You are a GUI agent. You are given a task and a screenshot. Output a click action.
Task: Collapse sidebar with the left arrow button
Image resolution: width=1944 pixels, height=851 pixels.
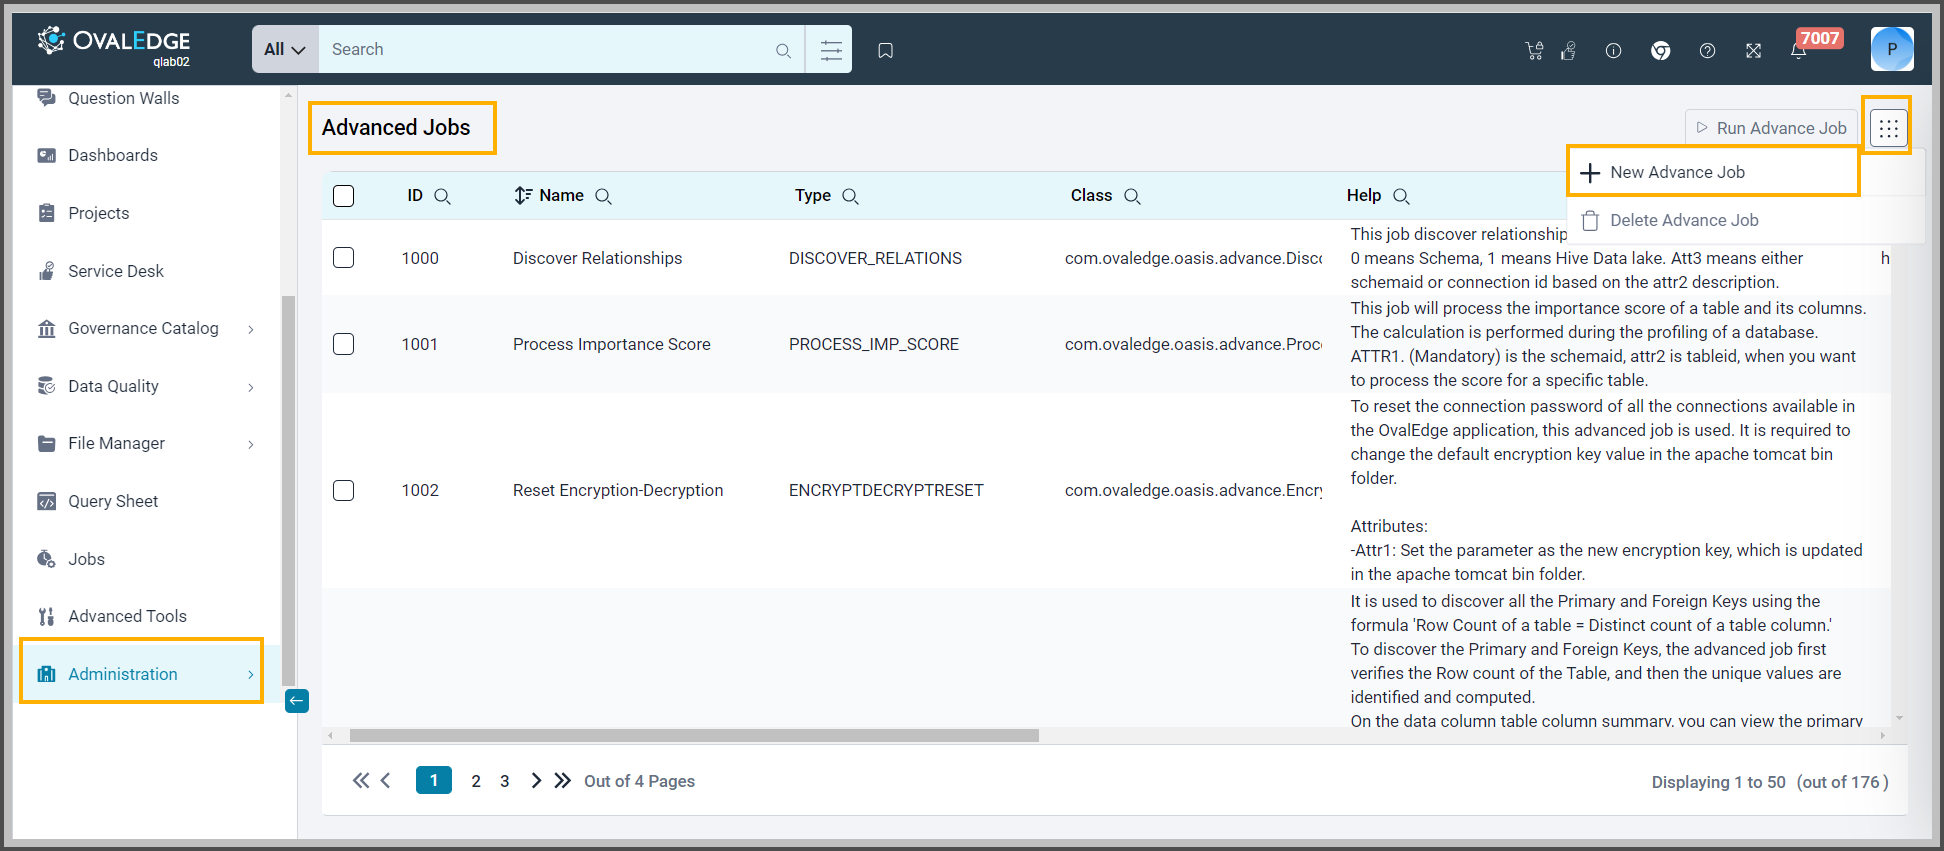(x=297, y=701)
